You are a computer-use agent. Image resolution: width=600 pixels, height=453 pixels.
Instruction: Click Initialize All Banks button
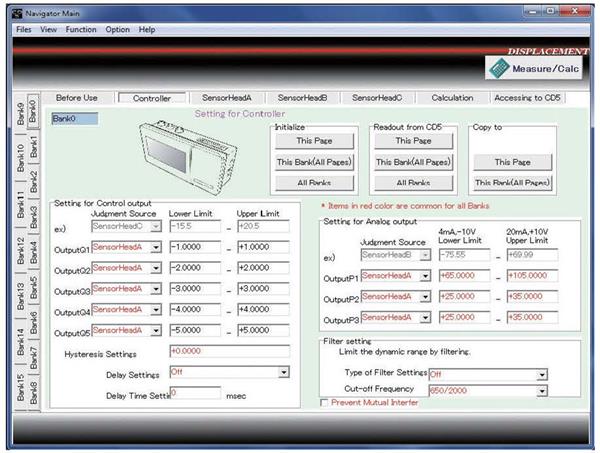point(314,183)
